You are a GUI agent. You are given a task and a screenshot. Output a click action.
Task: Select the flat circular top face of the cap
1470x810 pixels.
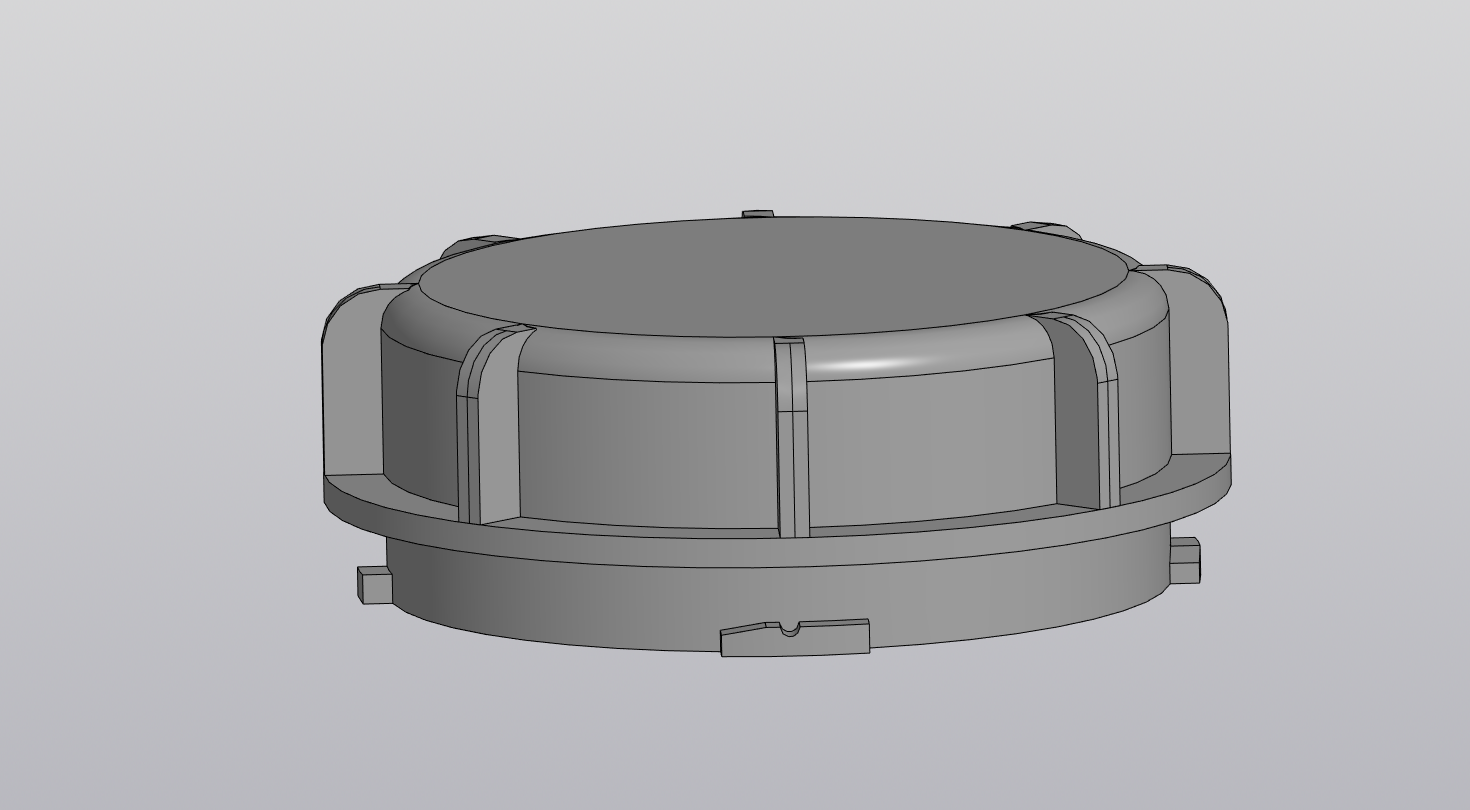775,276
